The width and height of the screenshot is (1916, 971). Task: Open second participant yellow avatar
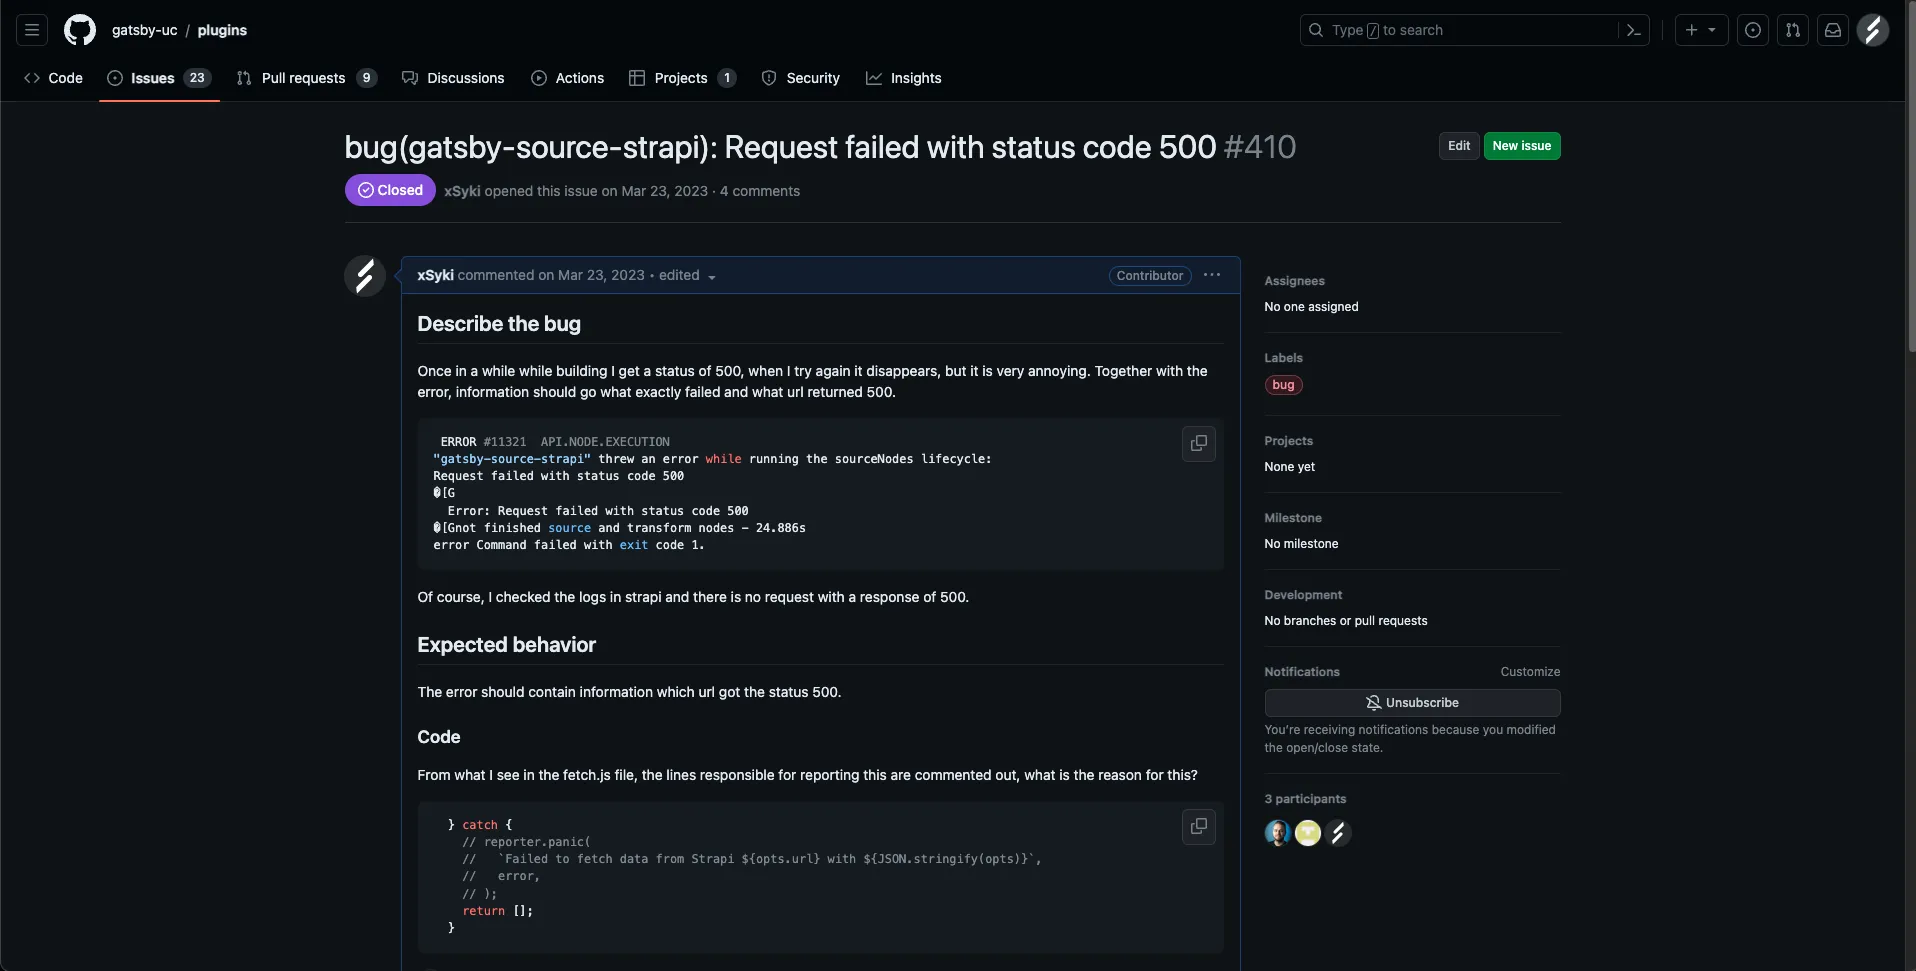tap(1308, 833)
